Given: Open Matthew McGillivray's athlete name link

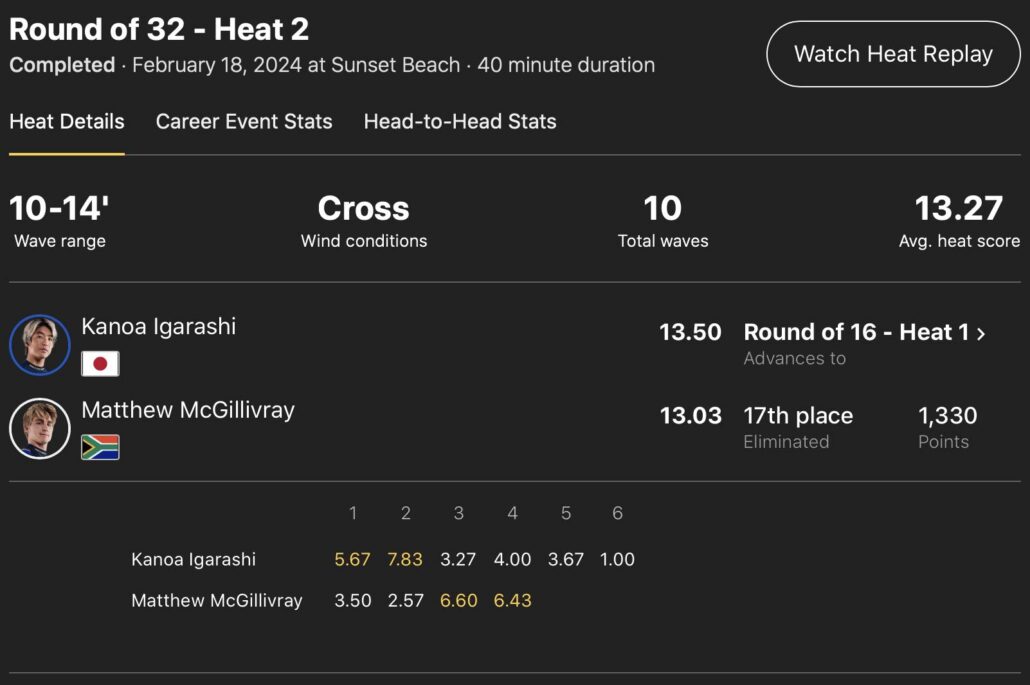Looking at the screenshot, I should (x=188, y=410).
